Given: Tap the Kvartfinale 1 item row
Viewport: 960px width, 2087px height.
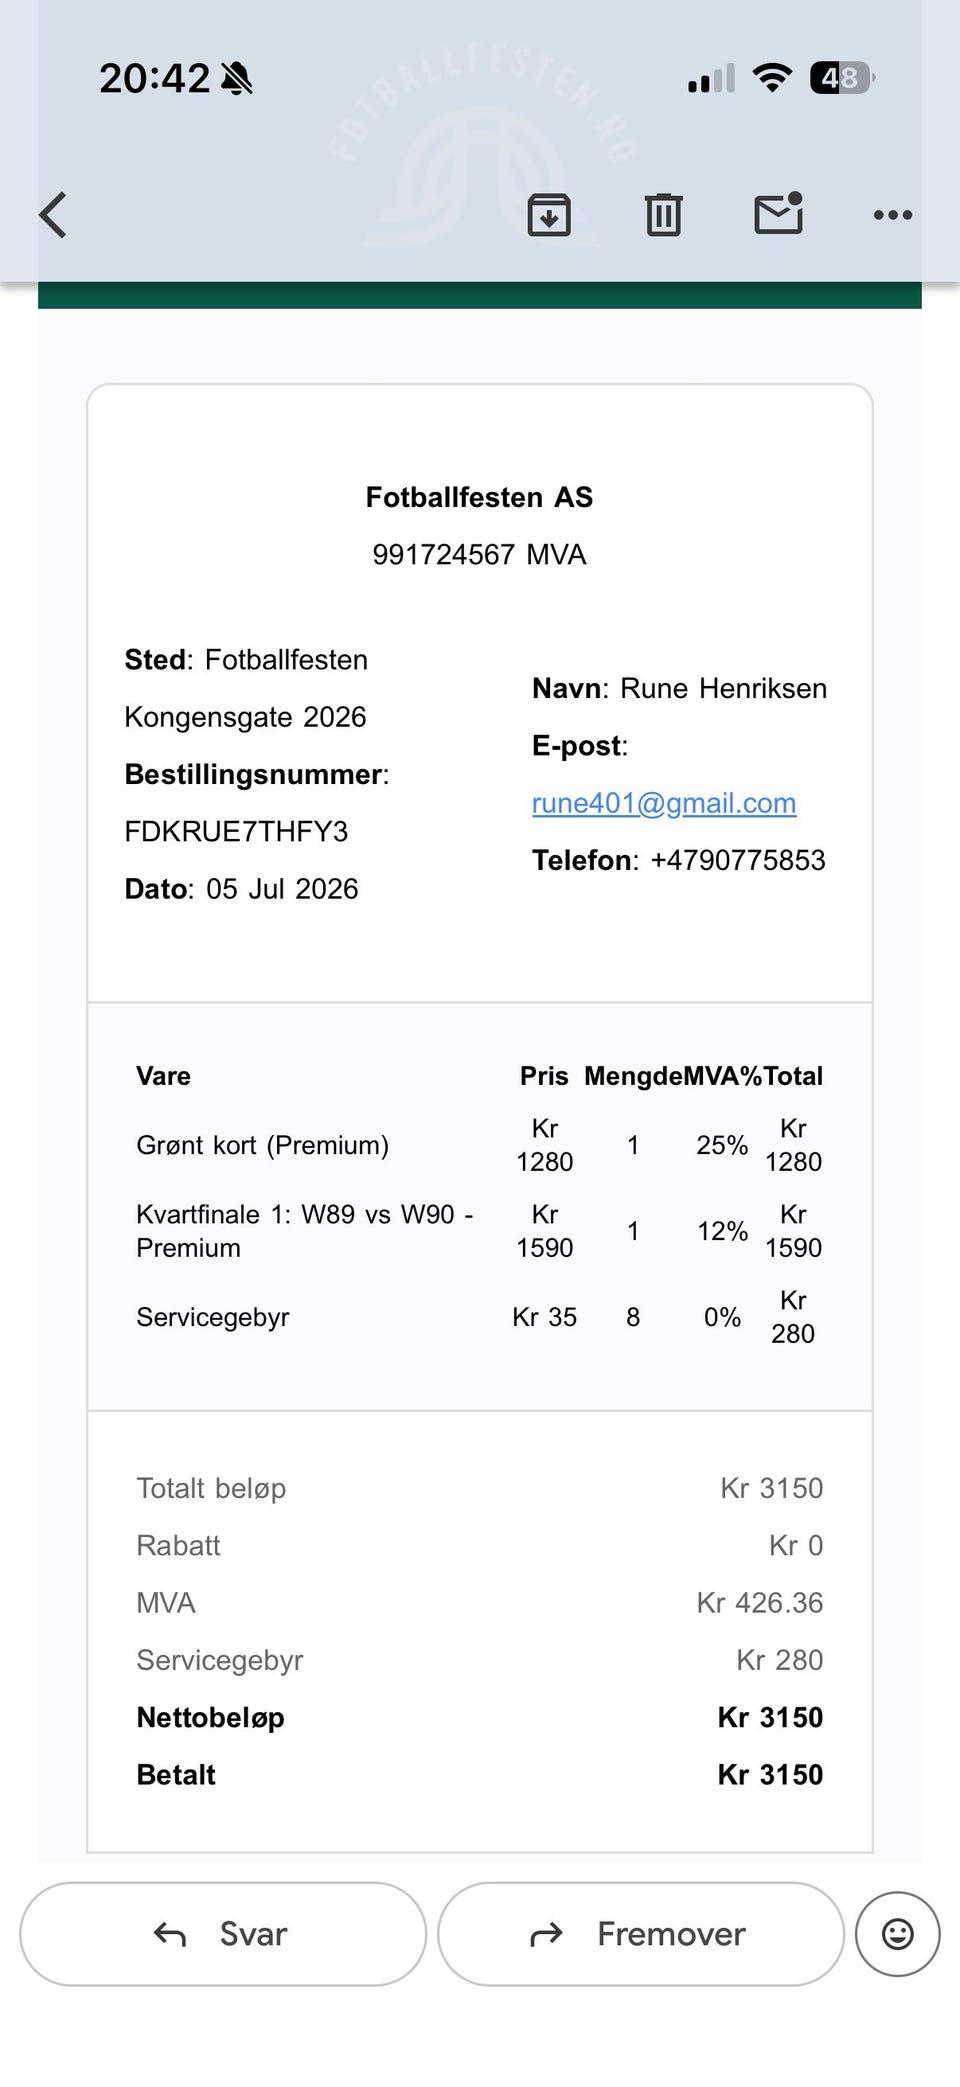Looking at the screenshot, I should coord(479,1231).
